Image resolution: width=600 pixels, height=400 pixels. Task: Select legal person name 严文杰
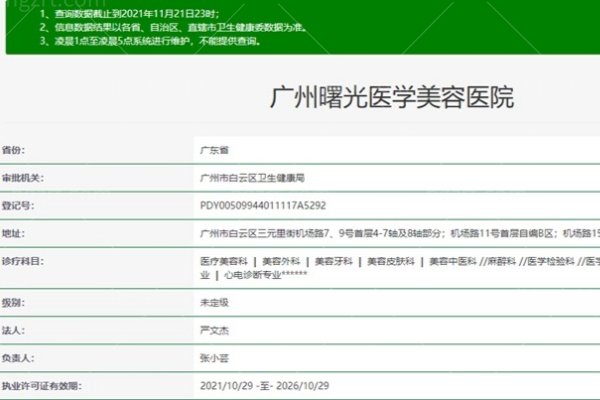pyautogui.click(x=214, y=330)
